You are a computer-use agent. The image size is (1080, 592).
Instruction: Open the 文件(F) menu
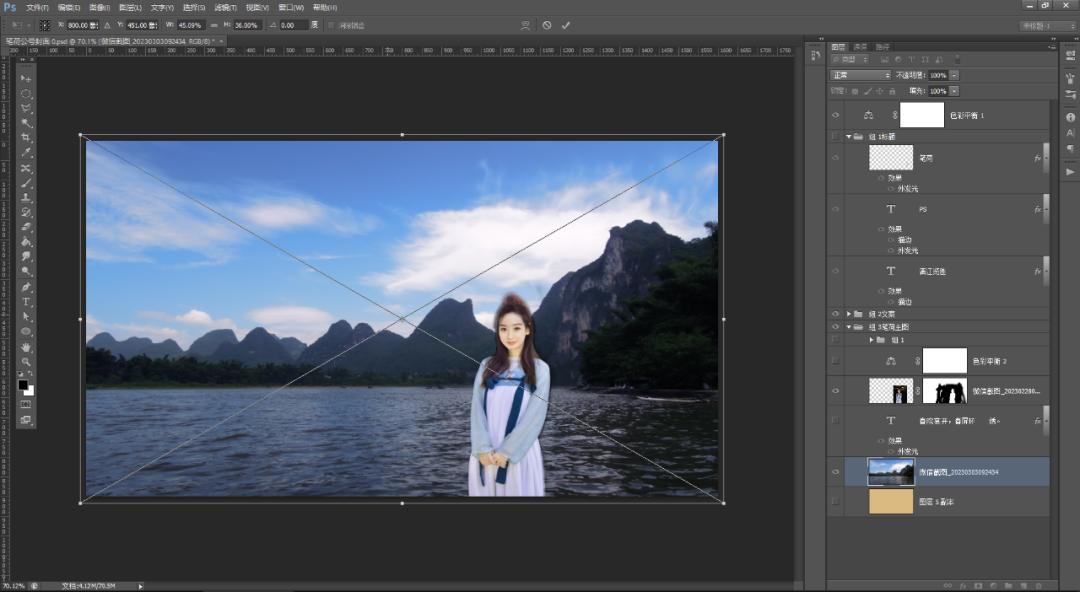point(37,7)
